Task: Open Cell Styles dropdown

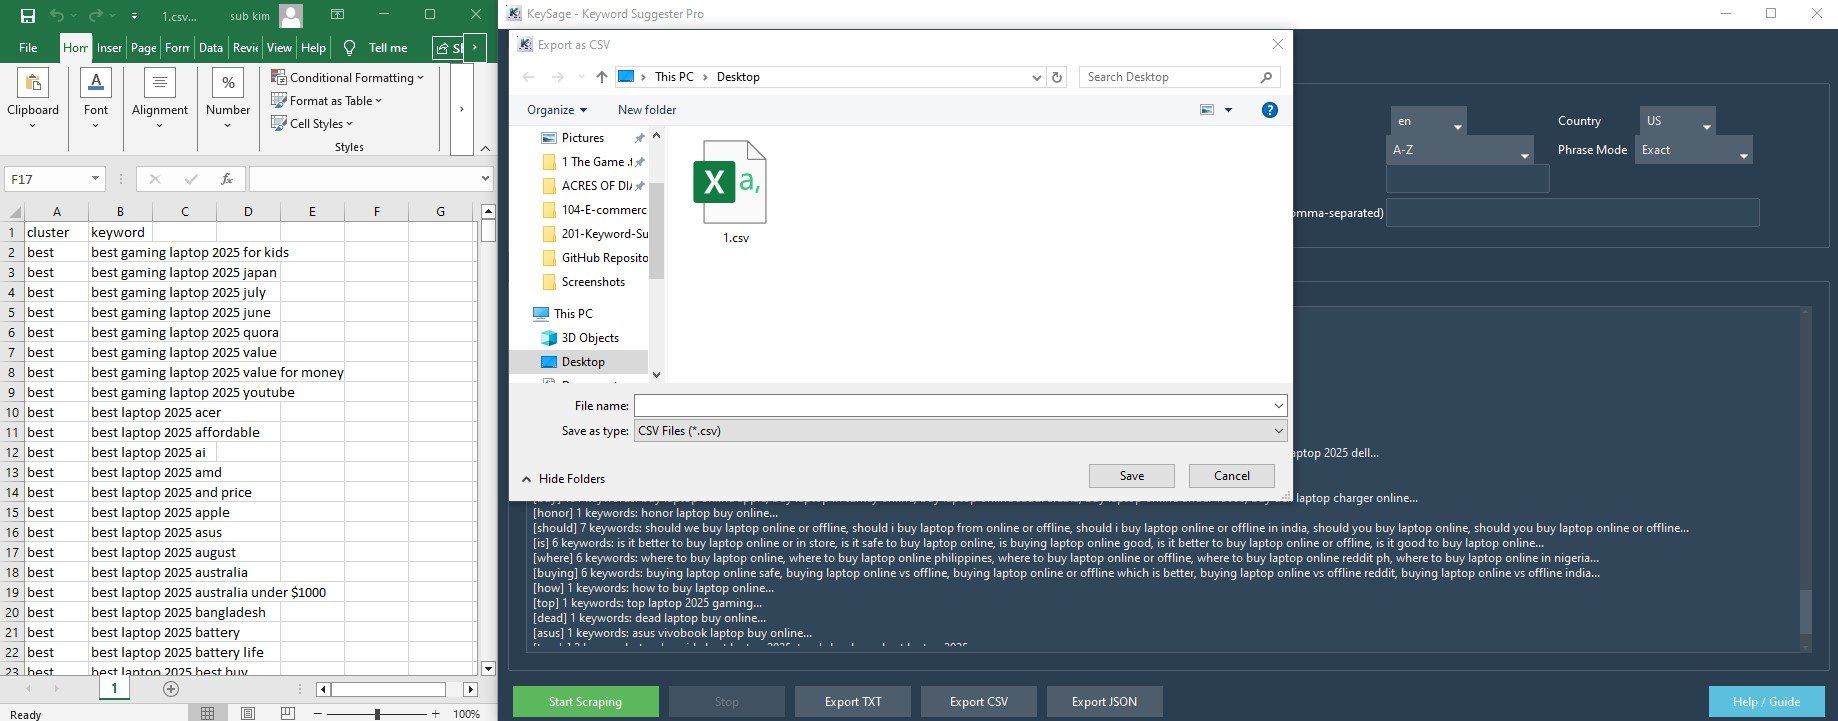Action: coord(312,123)
